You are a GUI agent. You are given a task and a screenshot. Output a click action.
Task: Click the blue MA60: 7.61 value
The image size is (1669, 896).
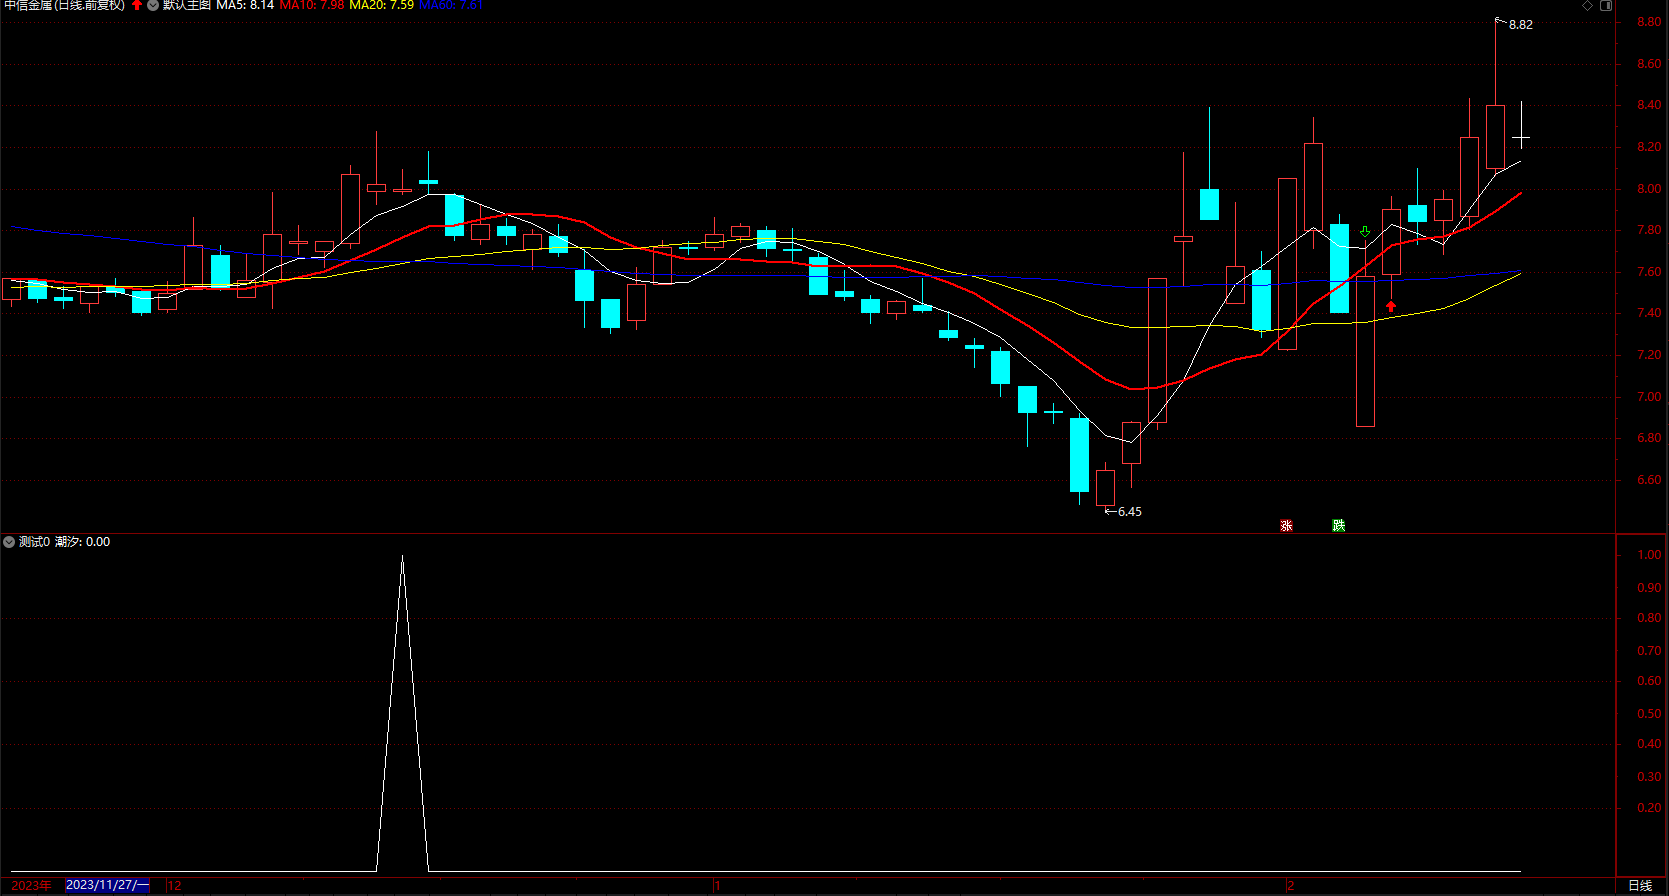pos(451,5)
